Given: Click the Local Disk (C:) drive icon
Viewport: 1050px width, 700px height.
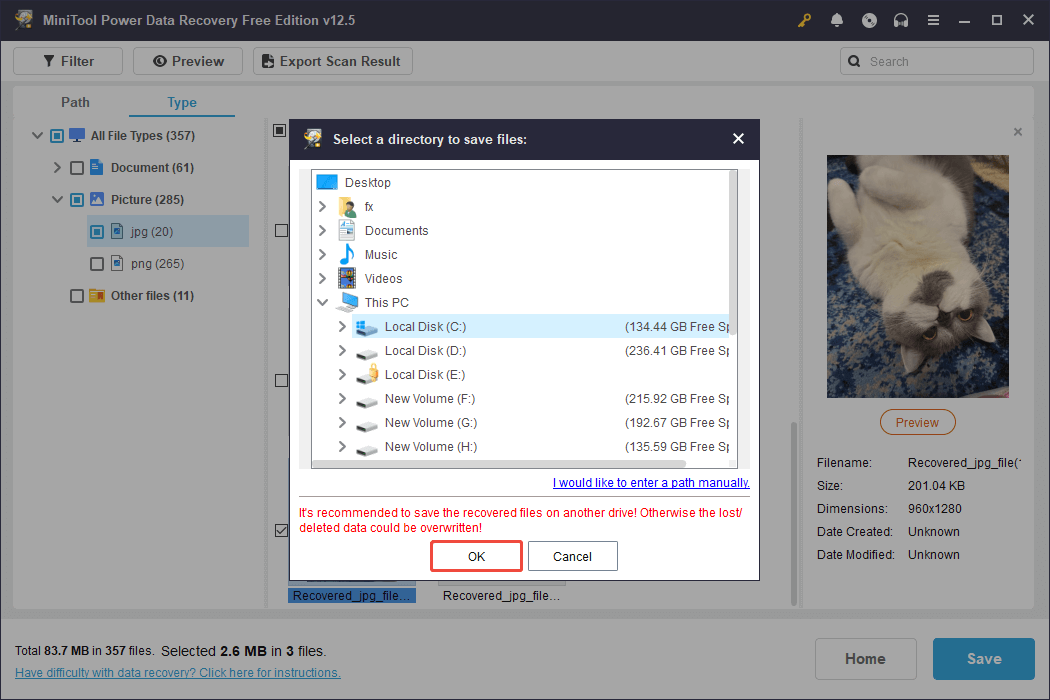Looking at the screenshot, I should [x=366, y=327].
